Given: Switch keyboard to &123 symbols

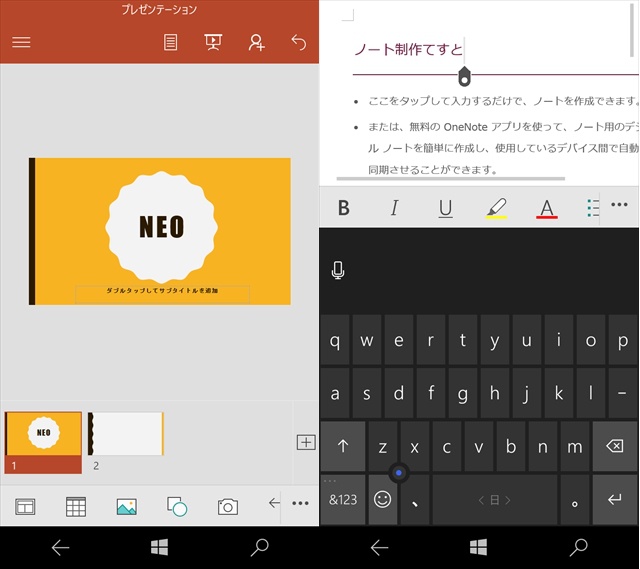Looking at the screenshot, I should tap(343, 499).
